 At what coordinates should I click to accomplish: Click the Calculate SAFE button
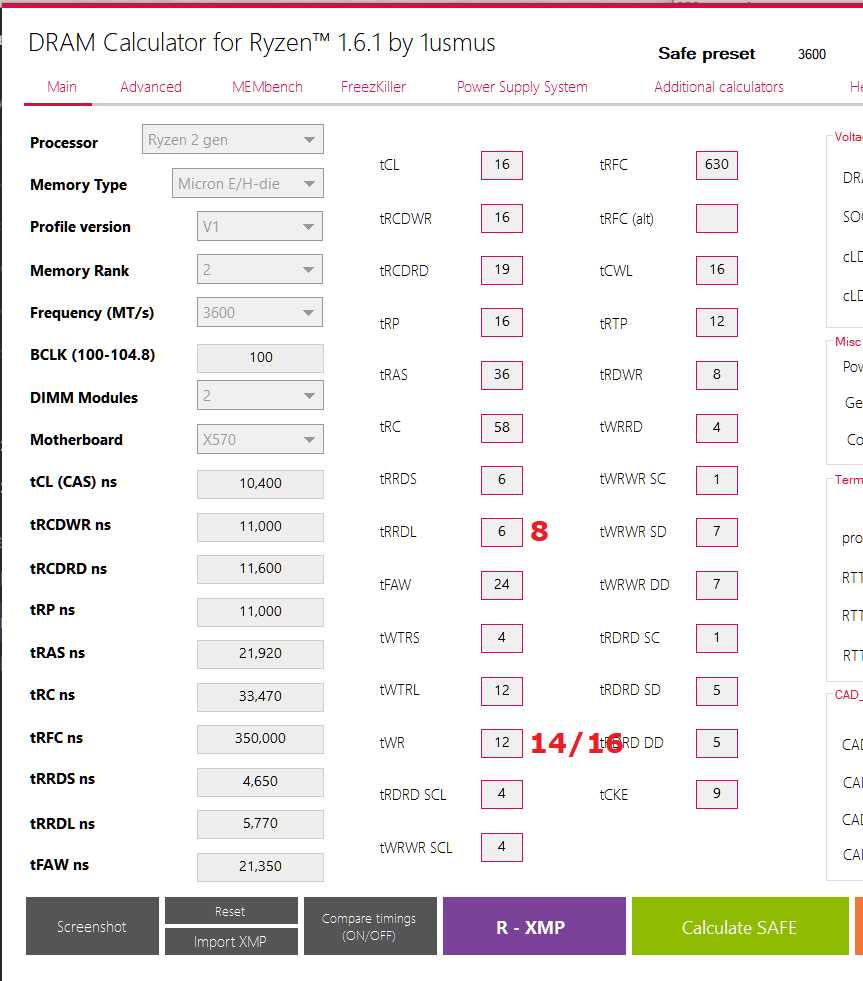click(740, 926)
